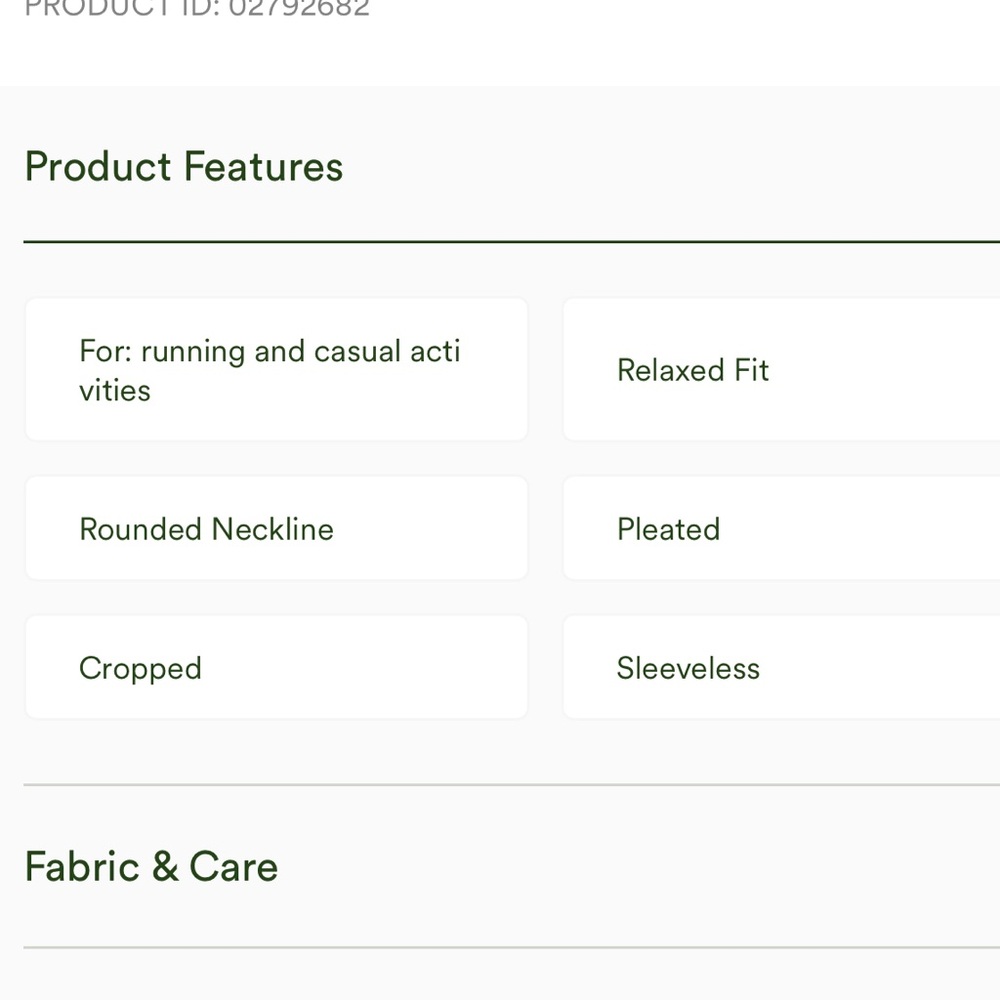Click the 'Relaxed Fit' text label
Viewport: 1000px width, 1000px height.
(x=693, y=370)
